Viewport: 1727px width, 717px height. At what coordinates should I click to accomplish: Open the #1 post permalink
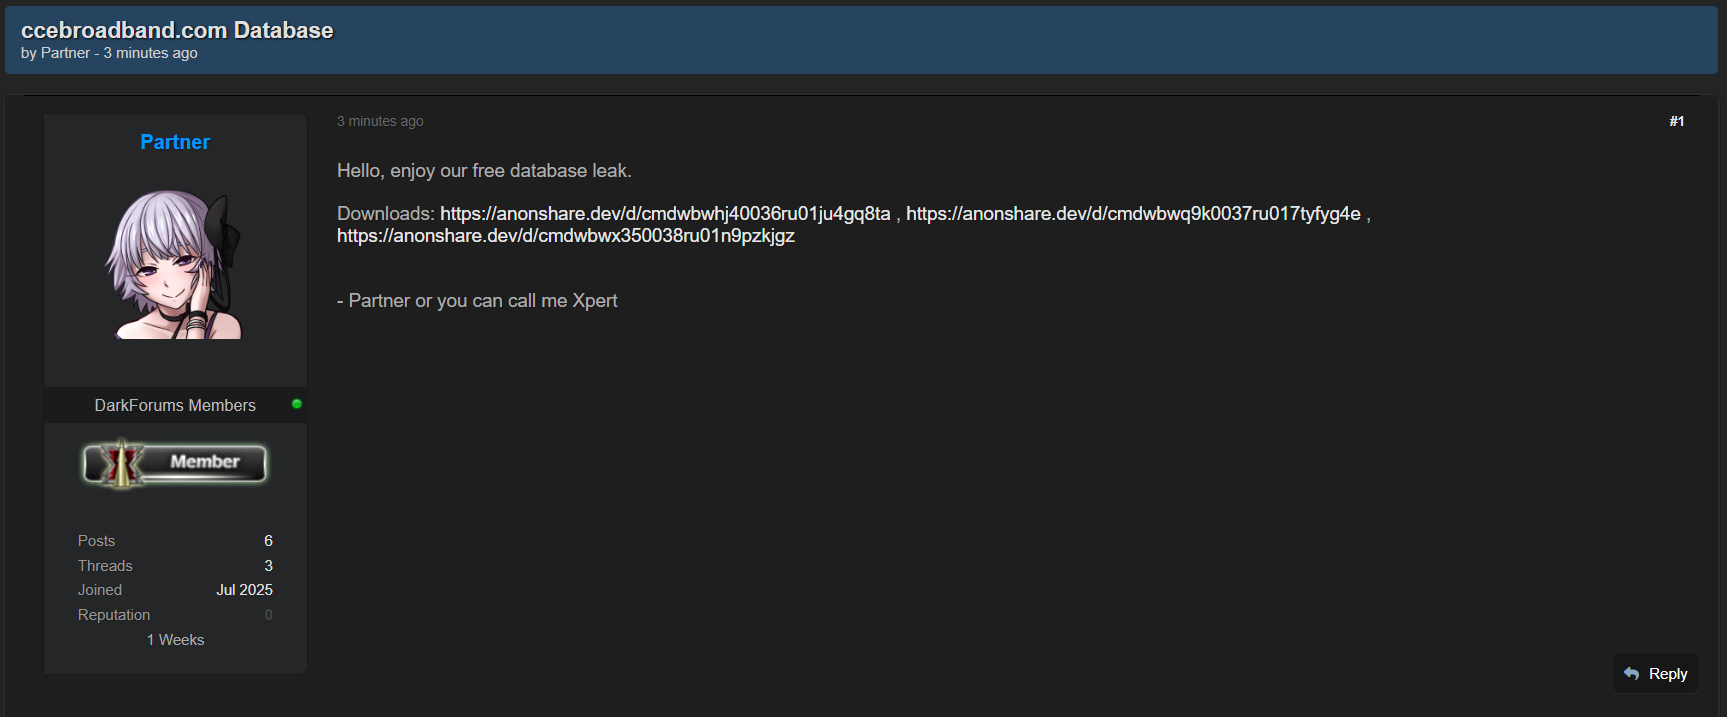pos(1676,121)
